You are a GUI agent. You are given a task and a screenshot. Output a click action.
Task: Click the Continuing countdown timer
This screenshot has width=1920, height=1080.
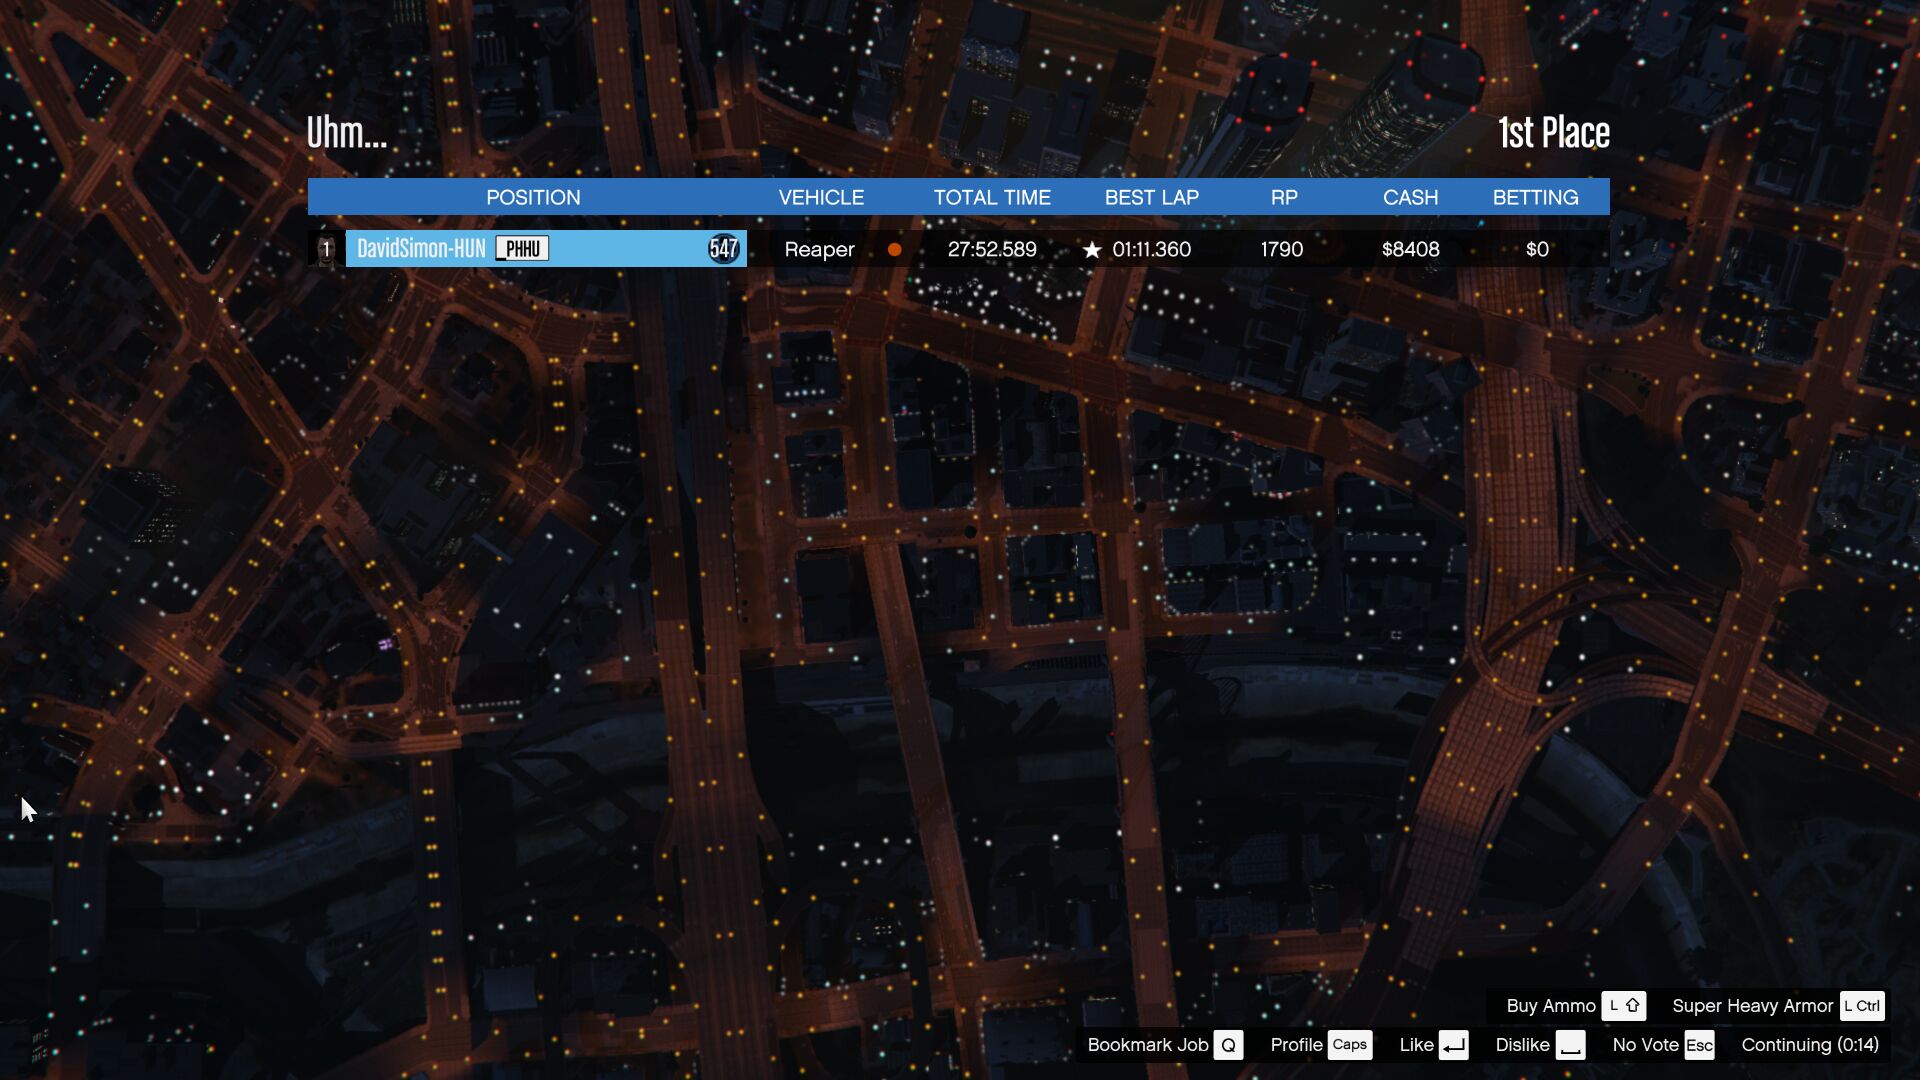(1810, 1045)
